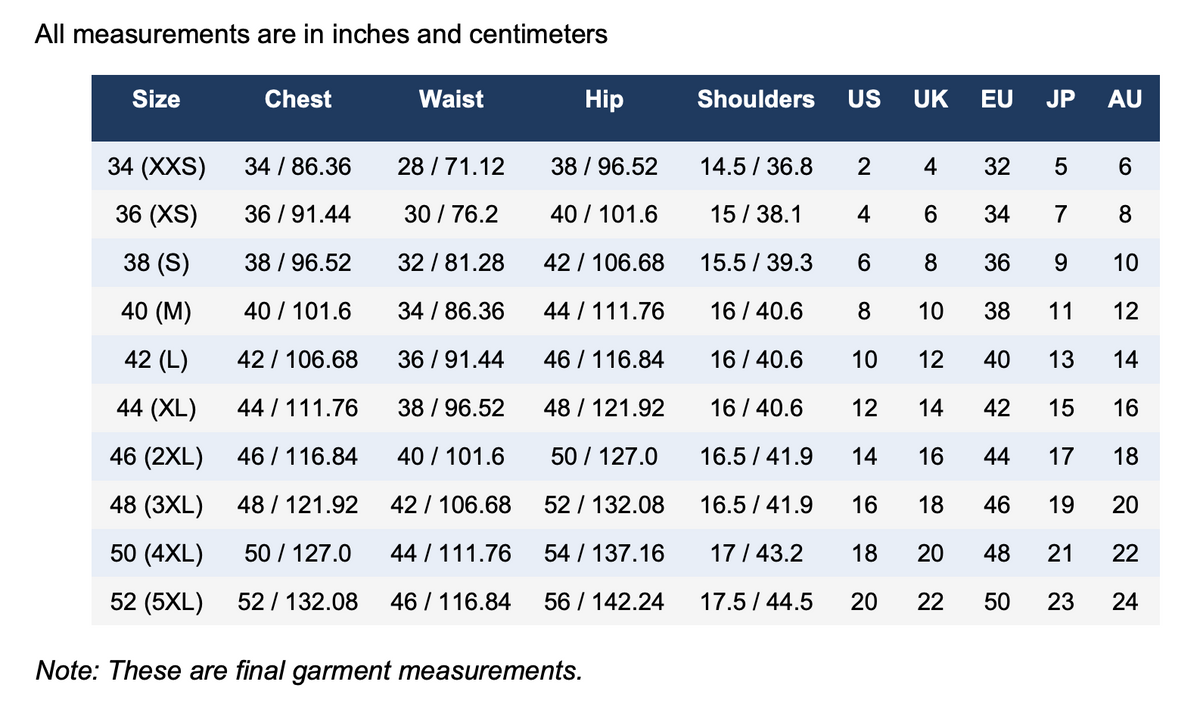The height and width of the screenshot is (716, 1200).
Task: Click the waist value in the 38 (S) row
Action: 451,263
